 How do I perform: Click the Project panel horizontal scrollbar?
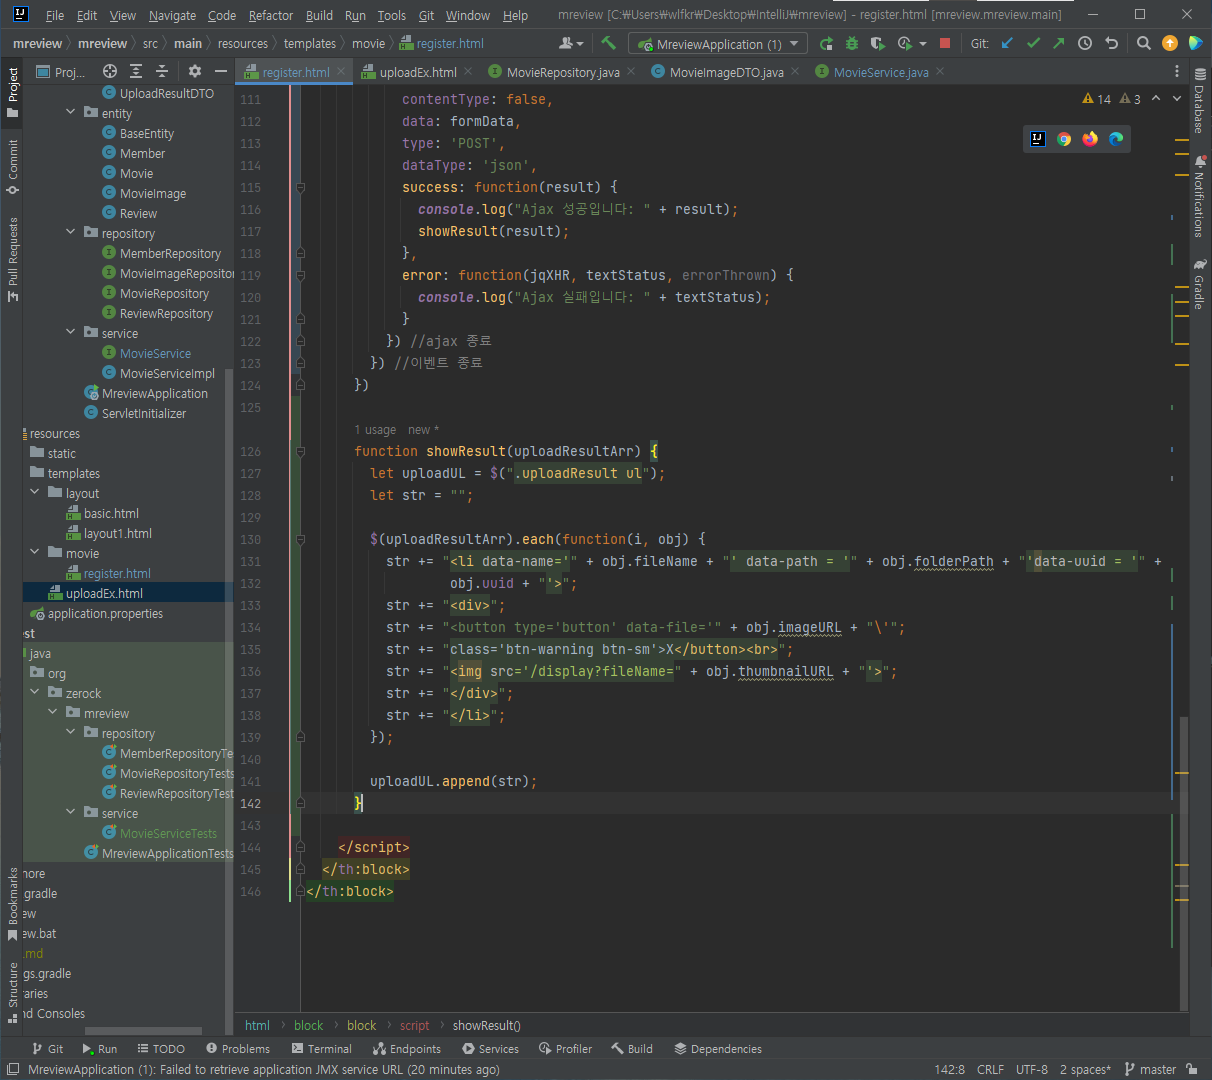click(143, 1031)
